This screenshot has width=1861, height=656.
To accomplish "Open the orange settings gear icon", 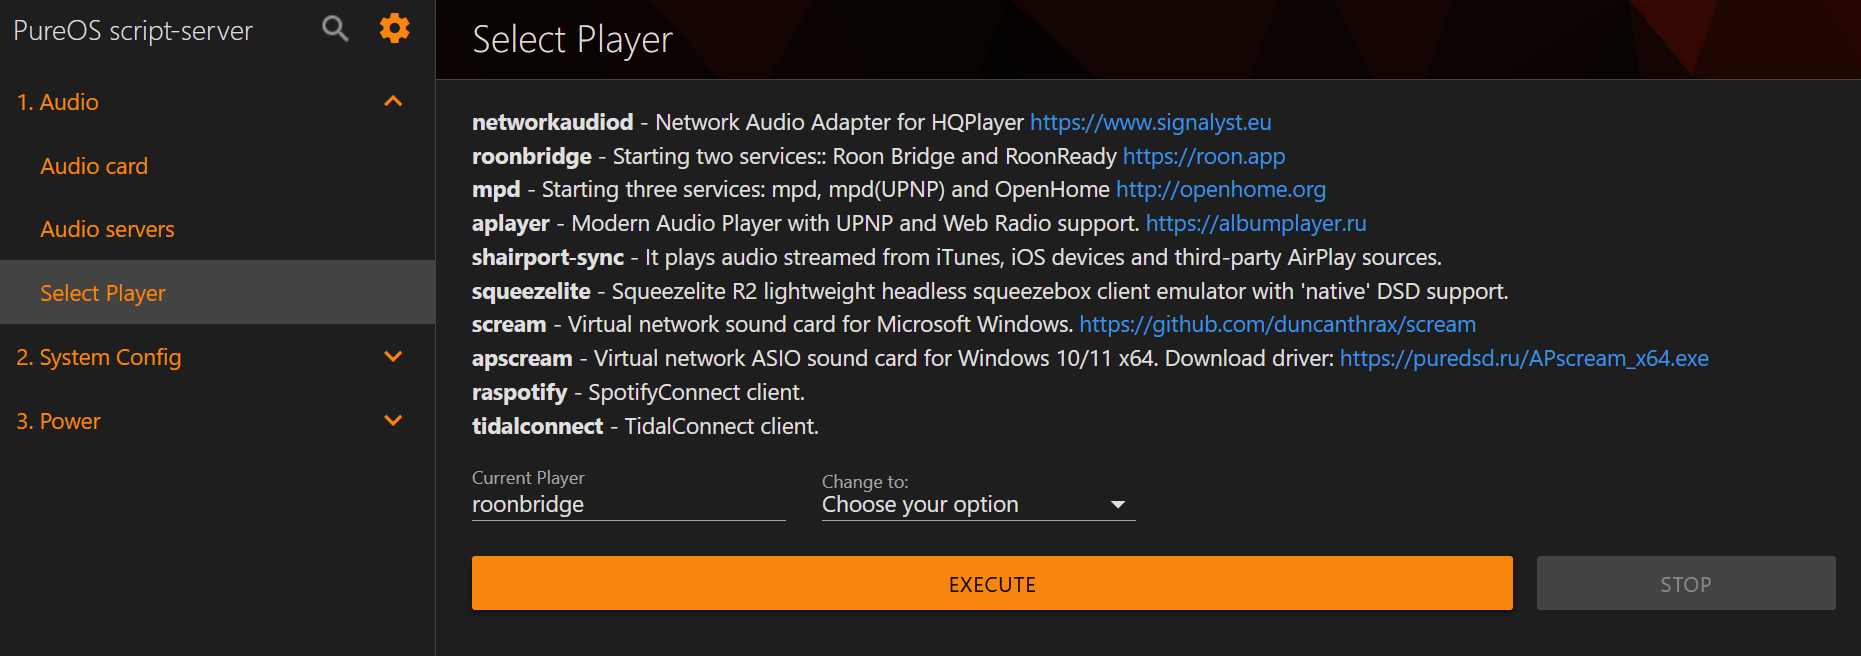I will coord(395,28).
